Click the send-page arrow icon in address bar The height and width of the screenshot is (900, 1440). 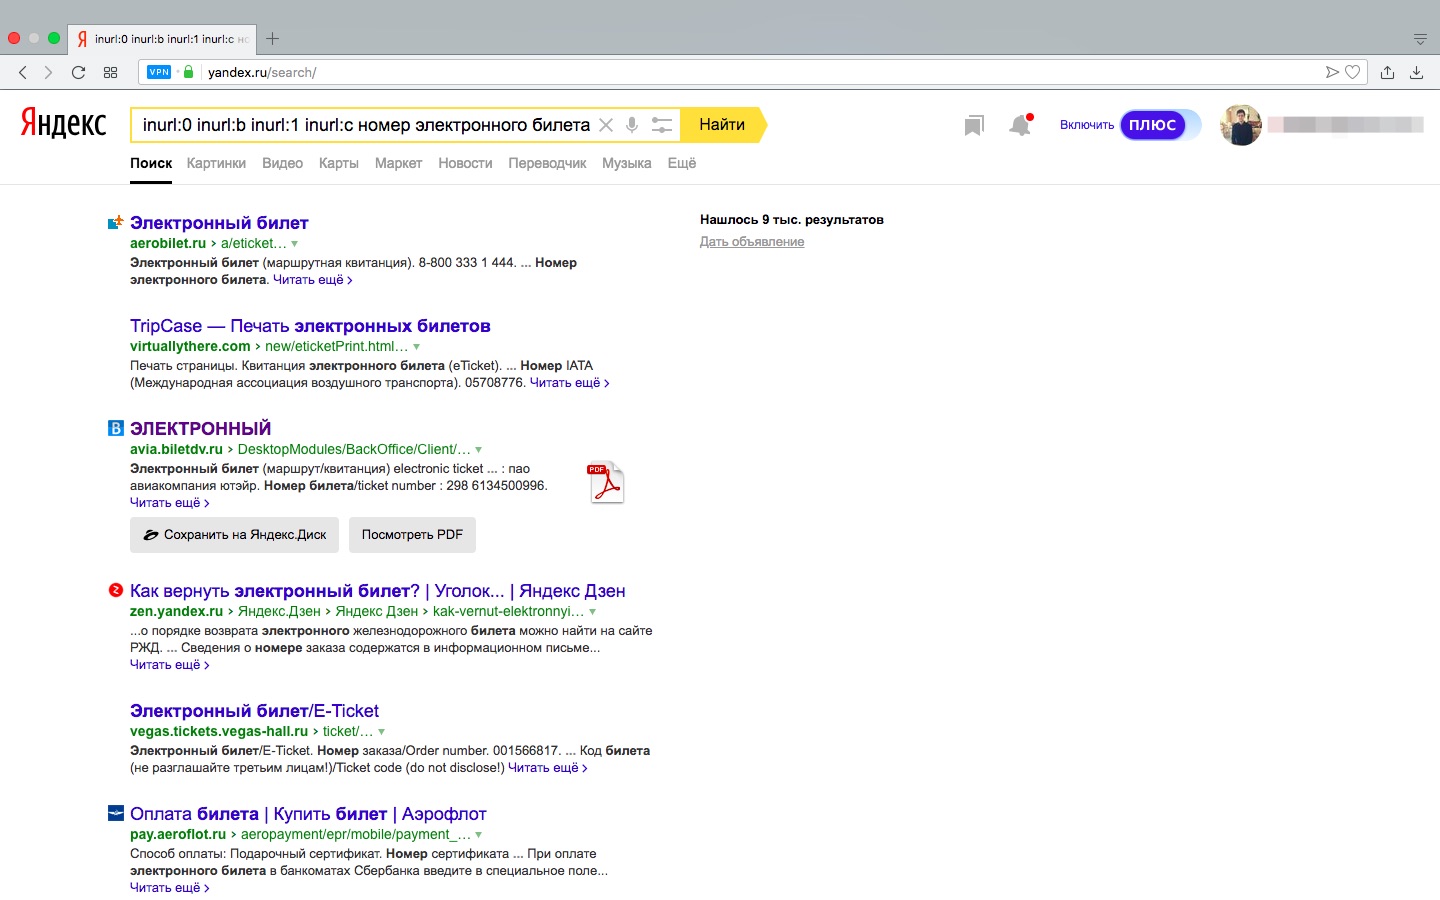(x=1332, y=72)
